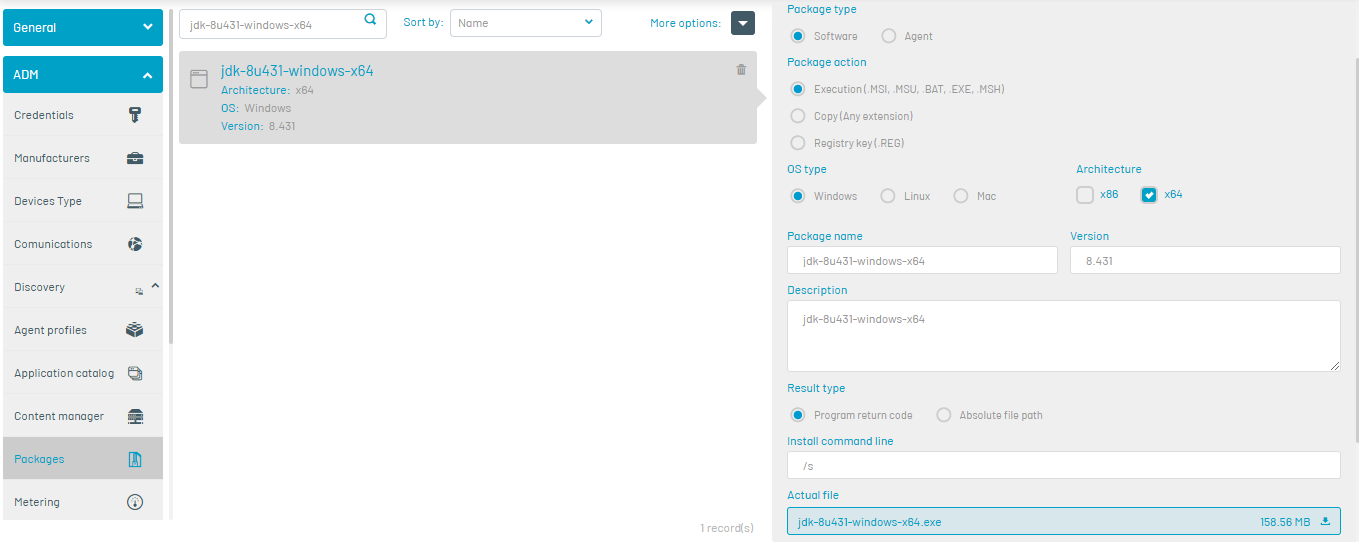
Task: Click "OS: Windows" in package card
Action: tap(256, 108)
